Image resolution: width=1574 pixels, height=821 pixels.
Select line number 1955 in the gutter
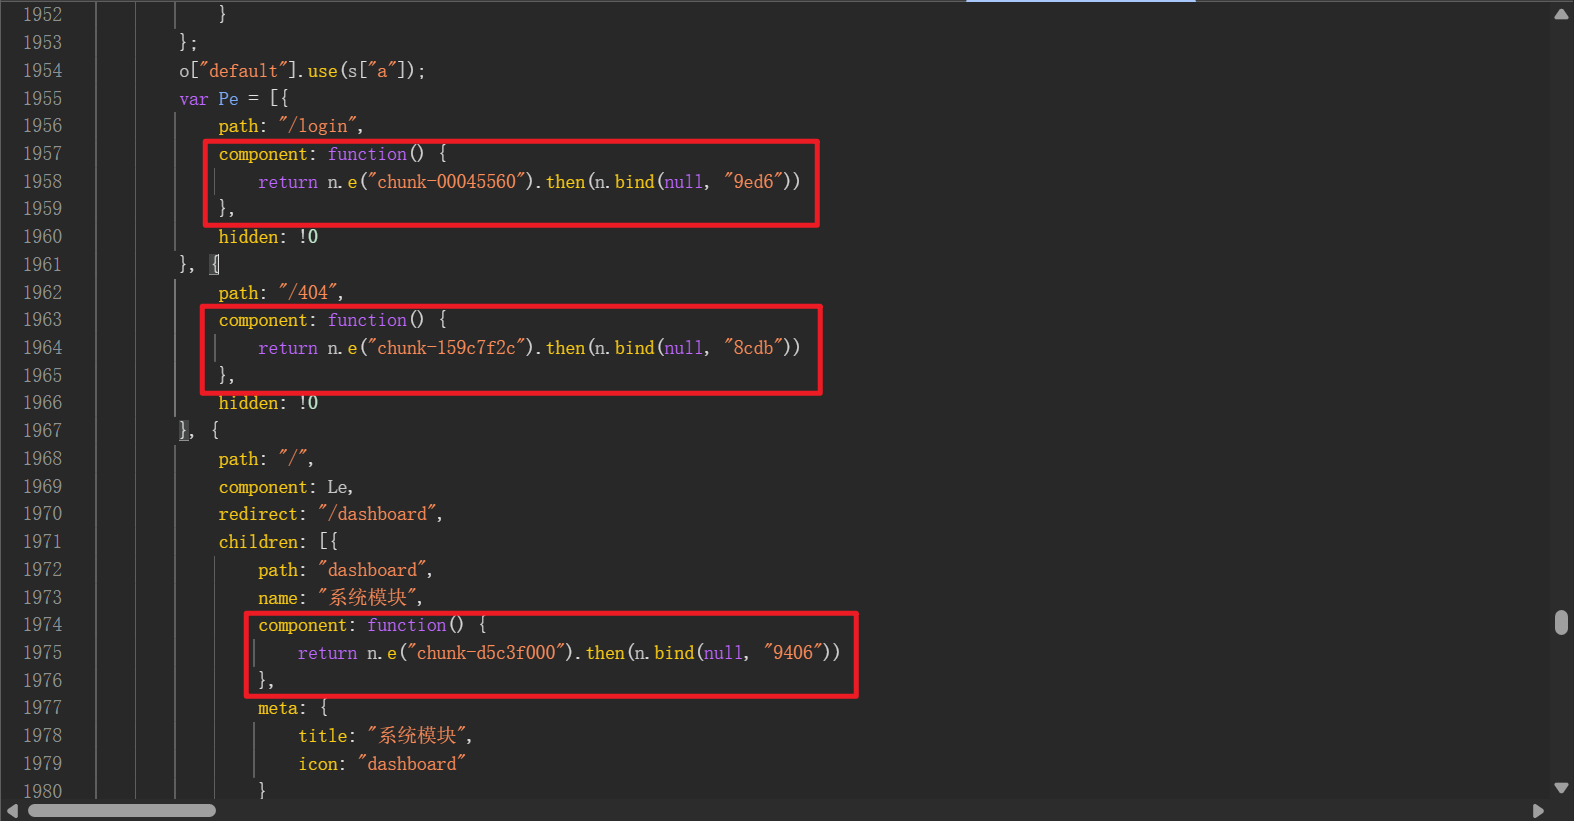point(42,98)
